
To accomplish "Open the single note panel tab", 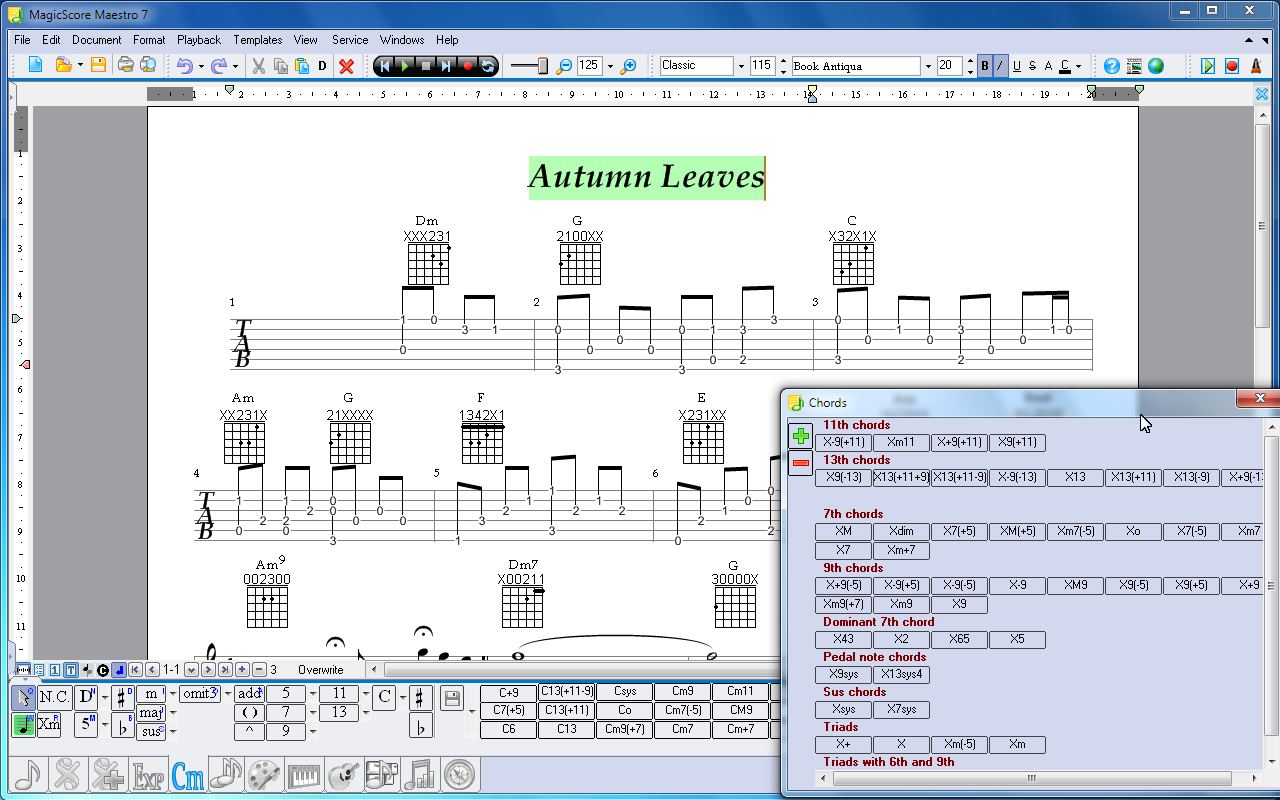I will 28,775.
